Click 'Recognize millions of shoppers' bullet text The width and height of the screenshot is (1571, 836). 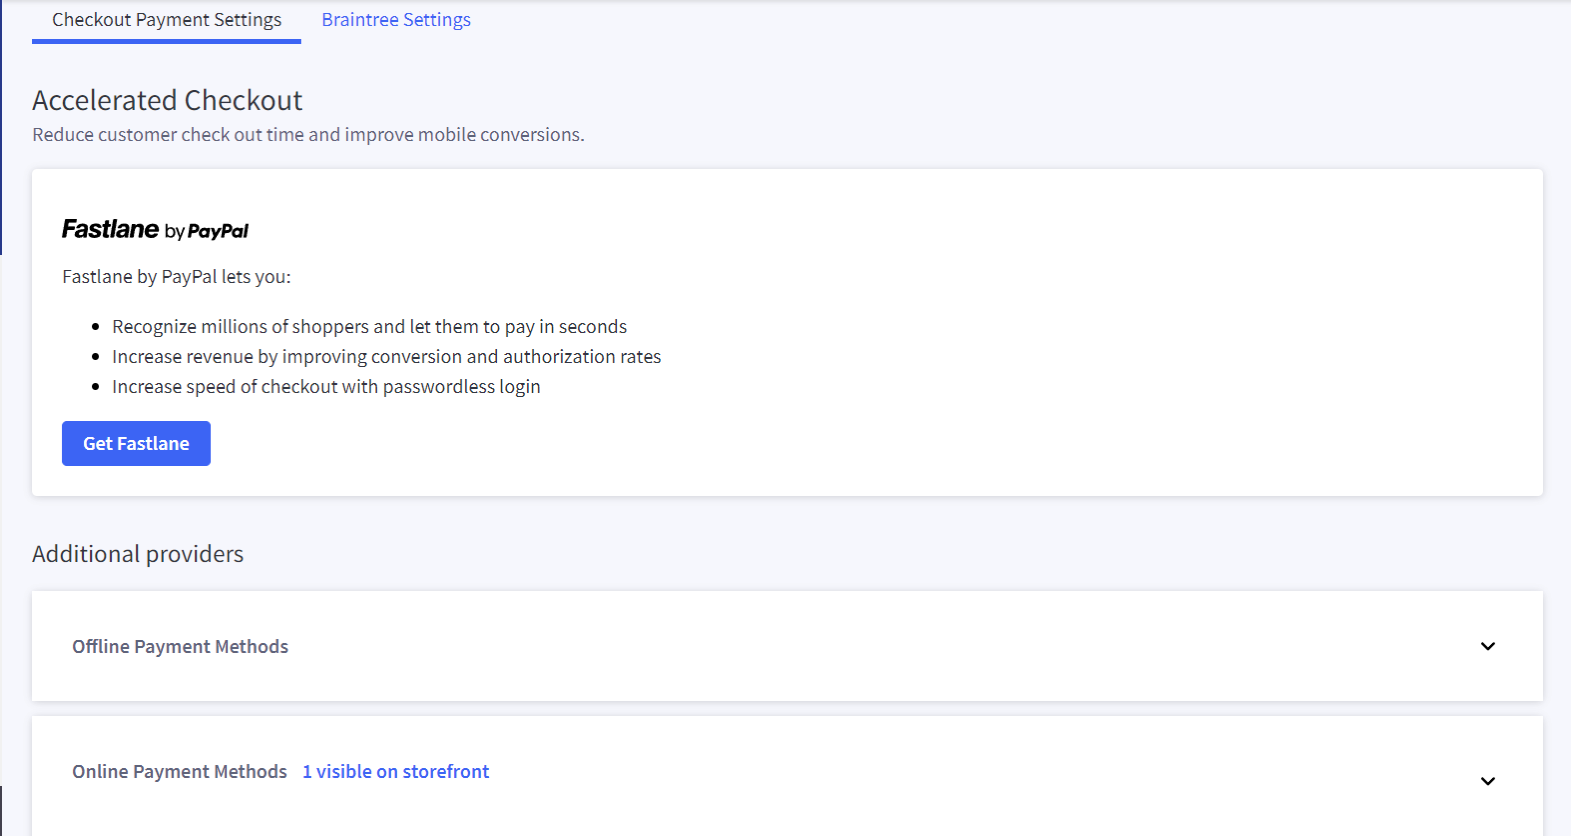tap(369, 326)
